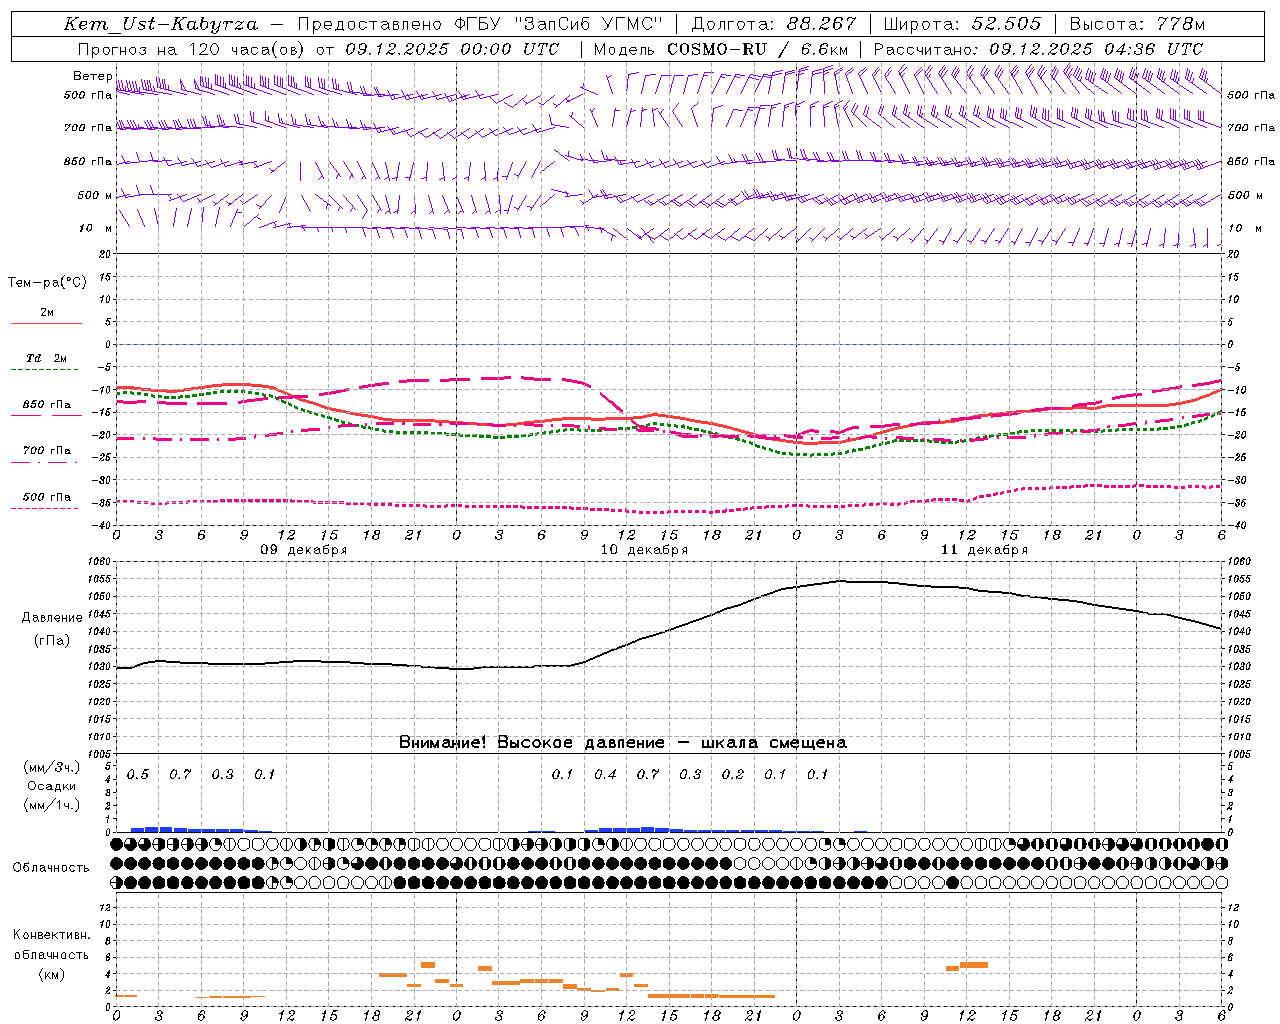Image resolution: width=1280 pixels, height=1024 pixels.
Task: Click the 'Осадки' precipitation label
Action: (x=52, y=786)
